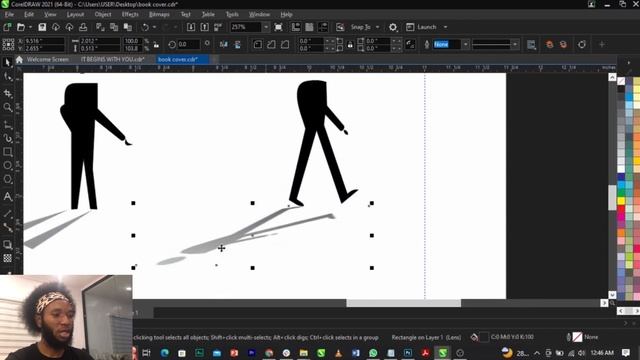Open WhatsApp from the taskbar
Viewport: 640px width, 360px height.
(373, 353)
